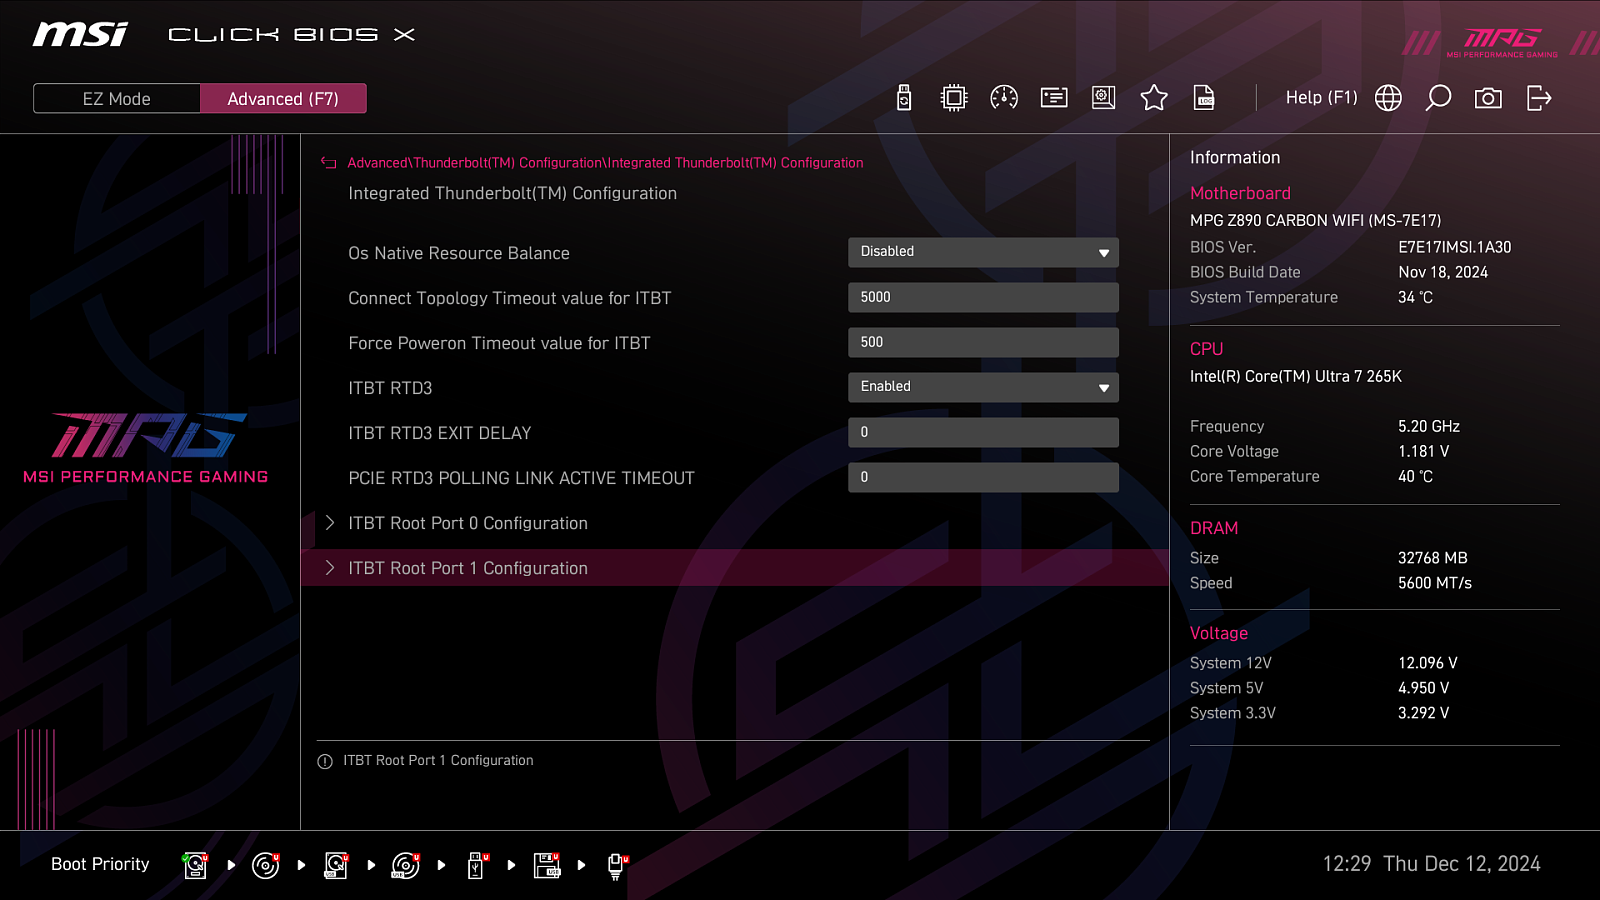Click the Voltage heading in Information panel
Screen dimensions: 1600x900
(1218, 633)
